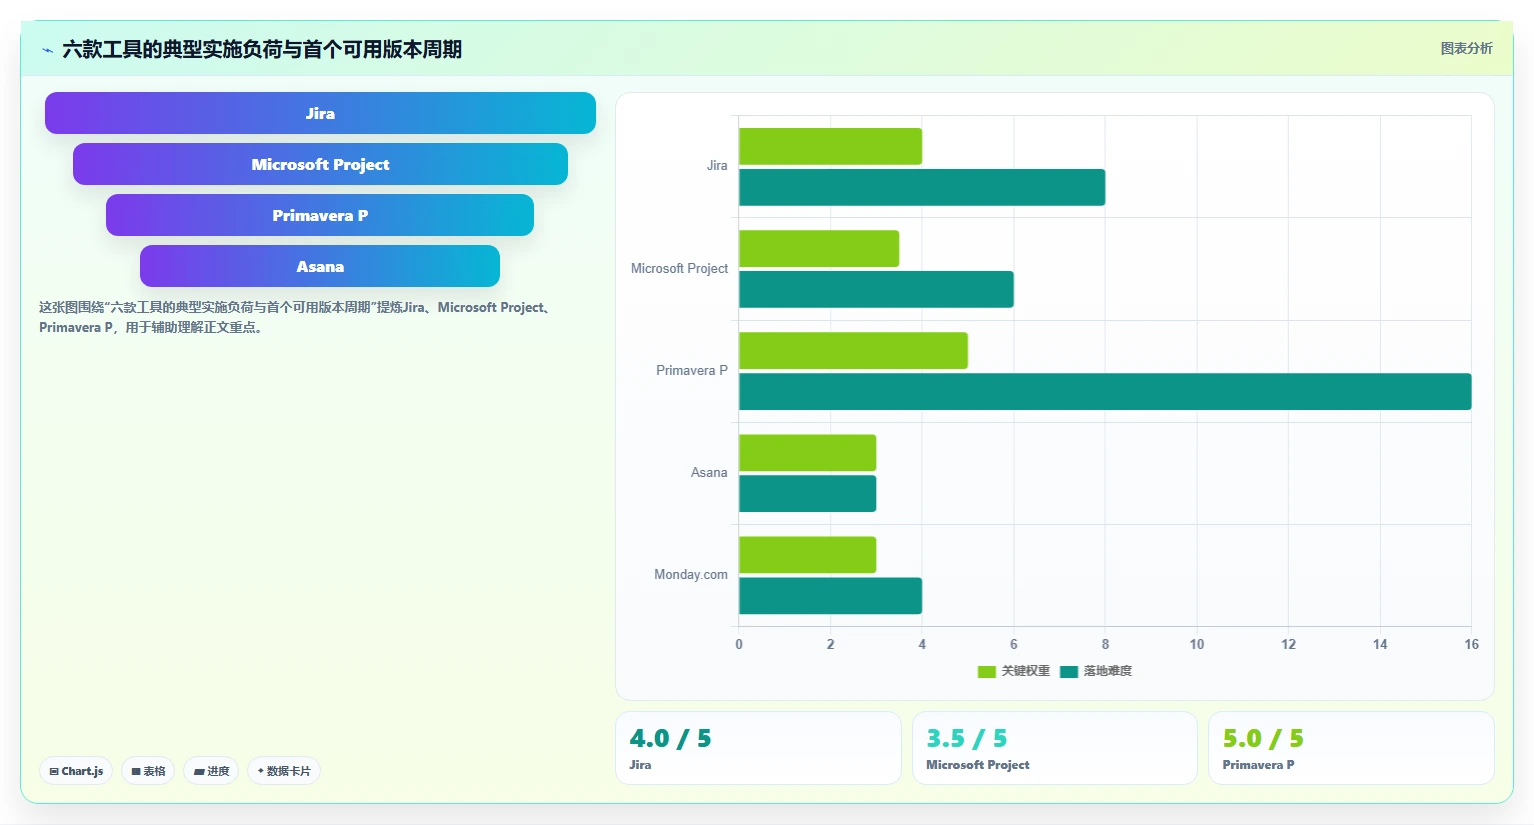1534x825 pixels.
Task: Click the Asana axis label
Action: [x=709, y=472]
